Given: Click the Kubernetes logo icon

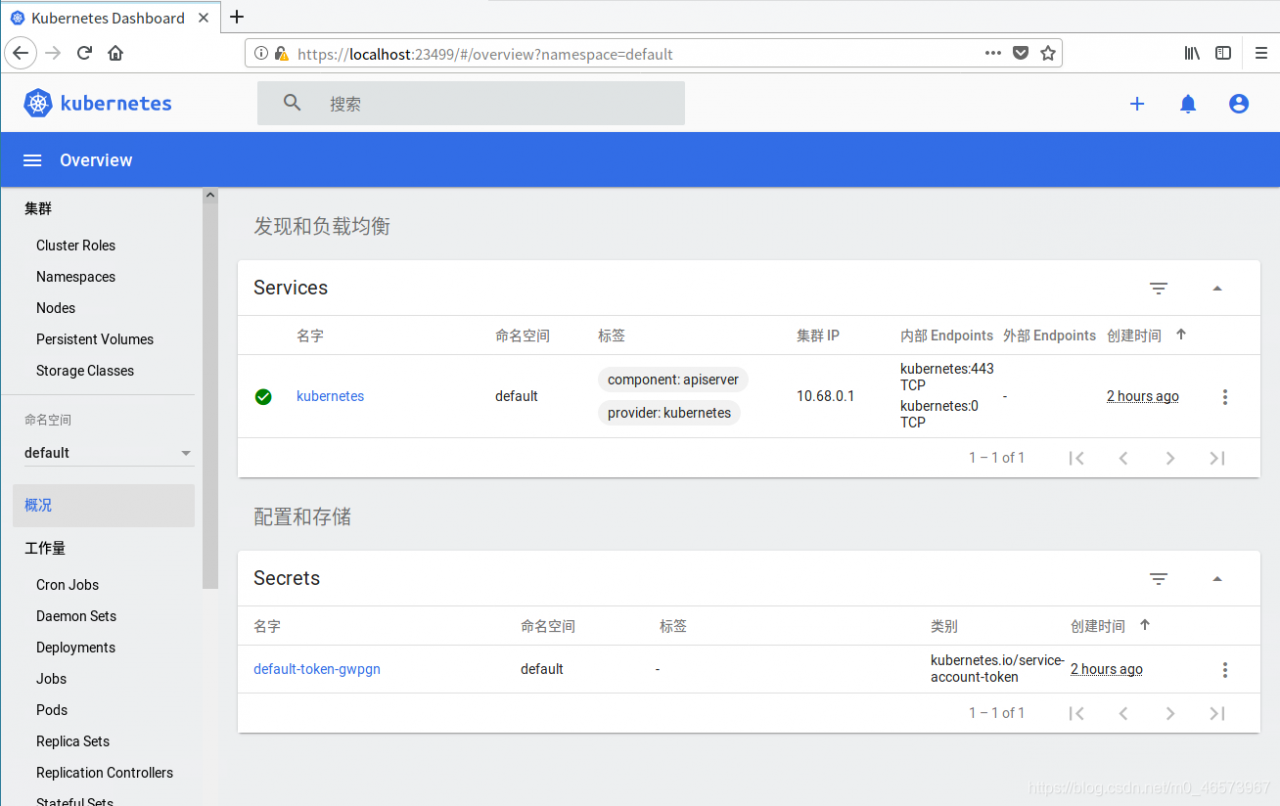Looking at the screenshot, I should 38,103.
